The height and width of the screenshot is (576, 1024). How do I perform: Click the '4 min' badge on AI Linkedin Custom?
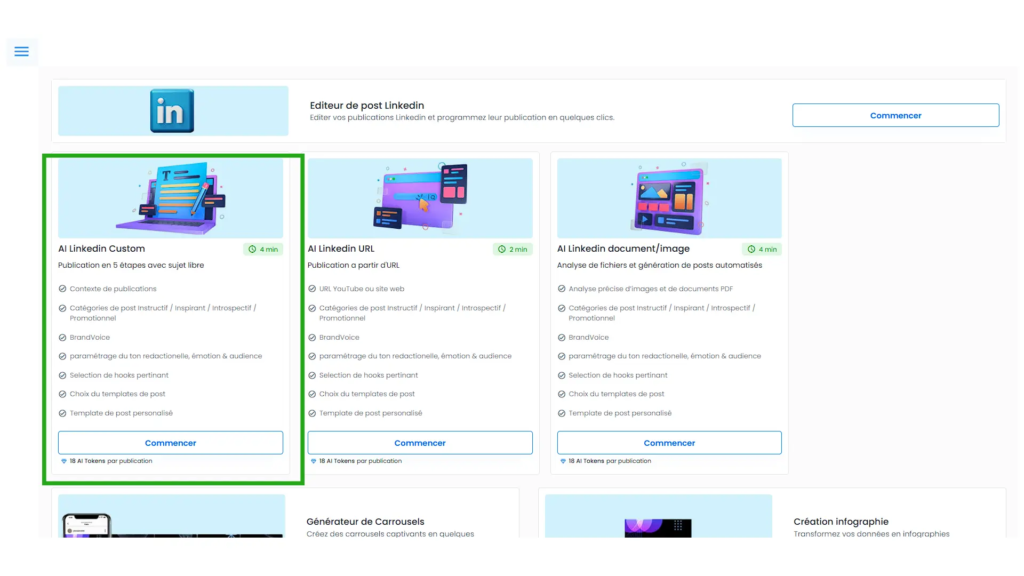pos(263,249)
